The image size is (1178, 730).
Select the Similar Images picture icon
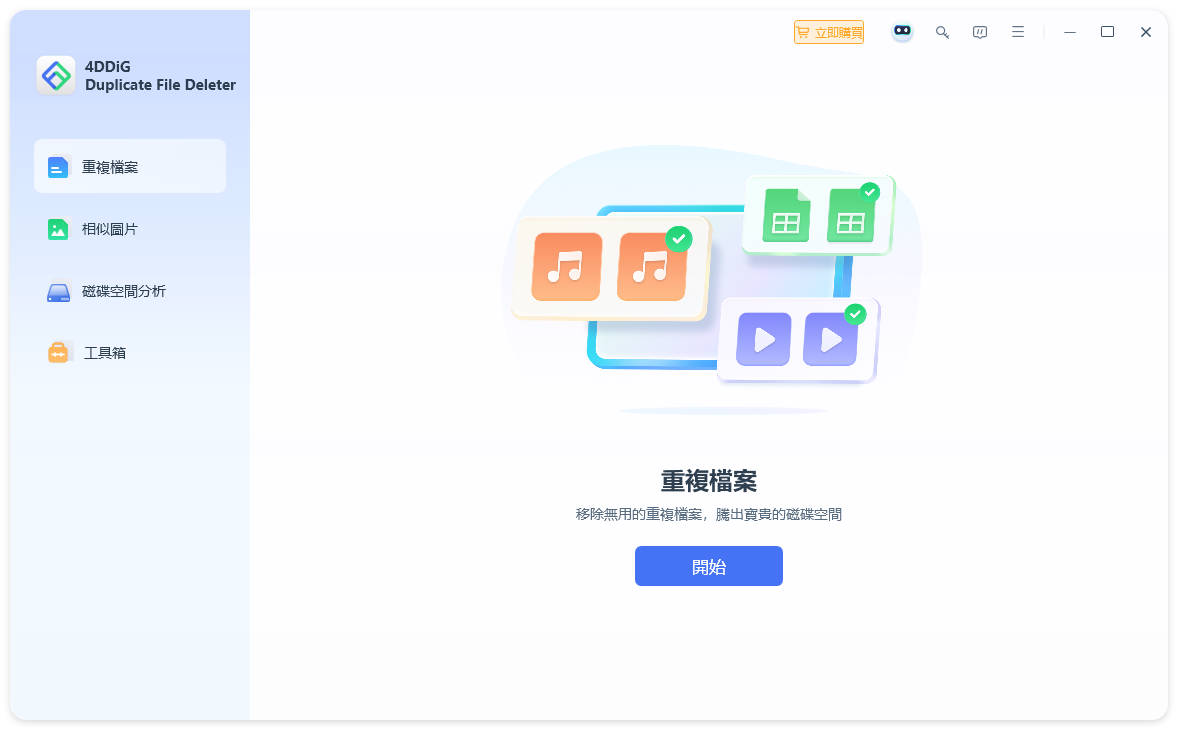coord(57,228)
